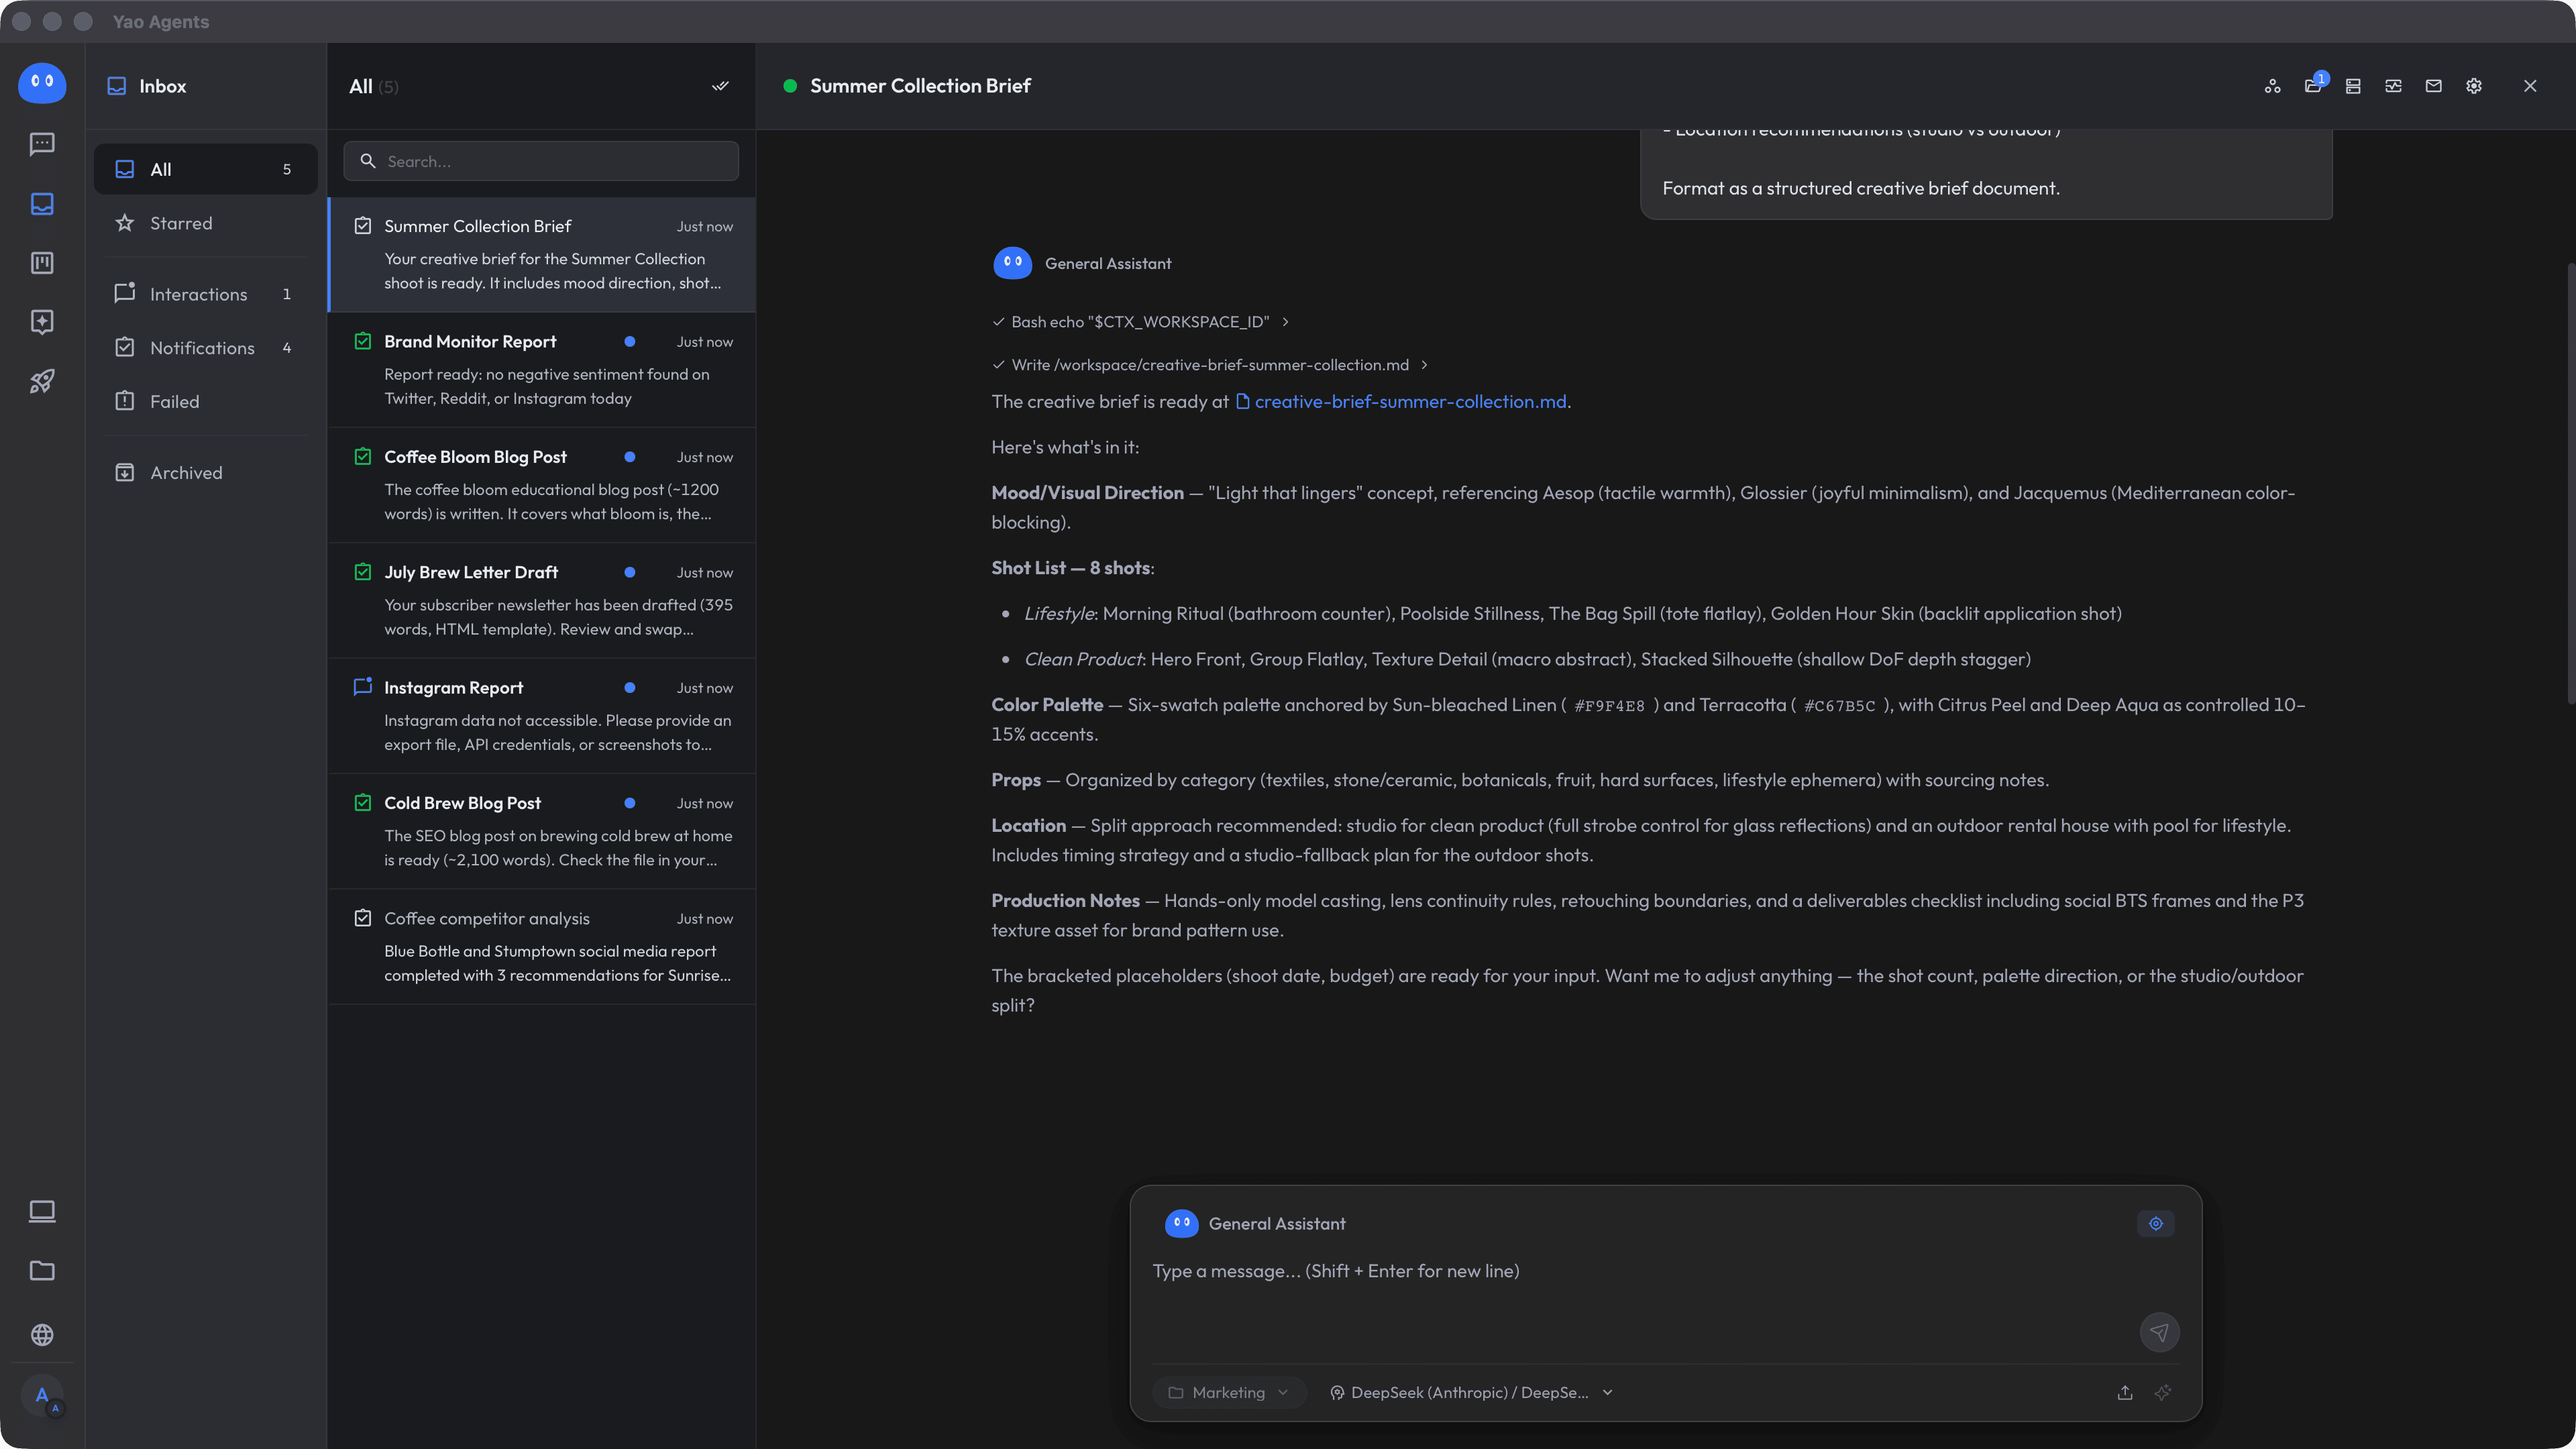Toggle the check icon on July Brew Letter Draft
The image size is (2576, 1449).
(x=363, y=572)
